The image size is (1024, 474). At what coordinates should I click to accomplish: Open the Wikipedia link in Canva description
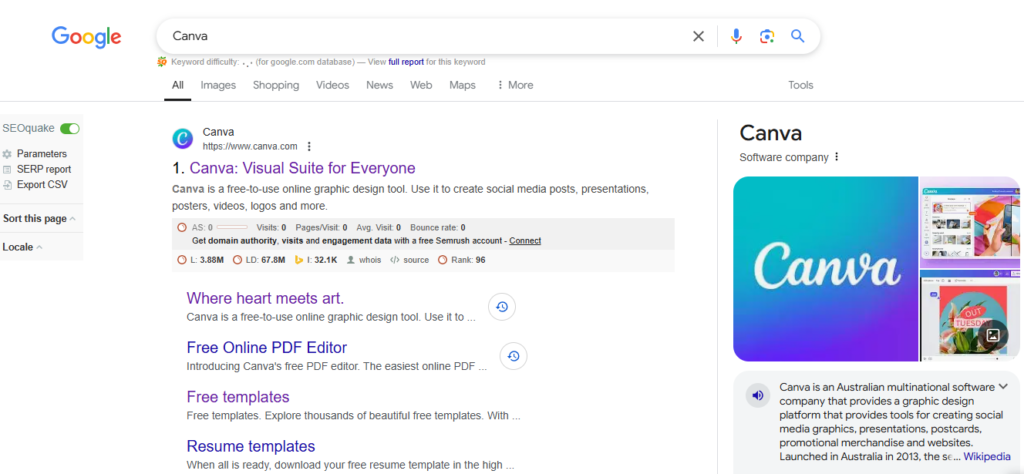click(987, 456)
